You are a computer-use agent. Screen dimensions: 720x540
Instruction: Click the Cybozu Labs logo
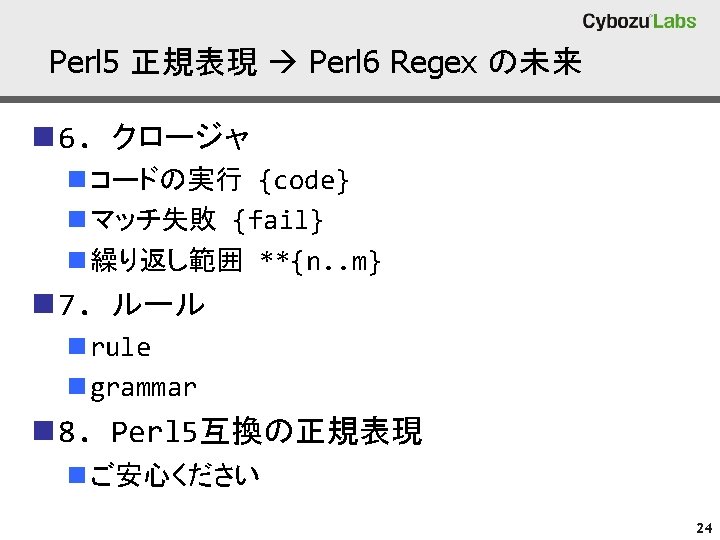(639, 21)
